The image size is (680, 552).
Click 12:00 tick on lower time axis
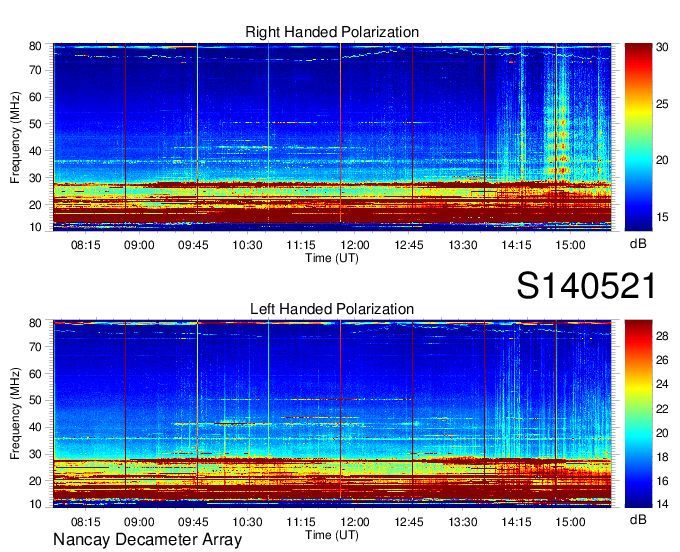pyautogui.click(x=355, y=522)
